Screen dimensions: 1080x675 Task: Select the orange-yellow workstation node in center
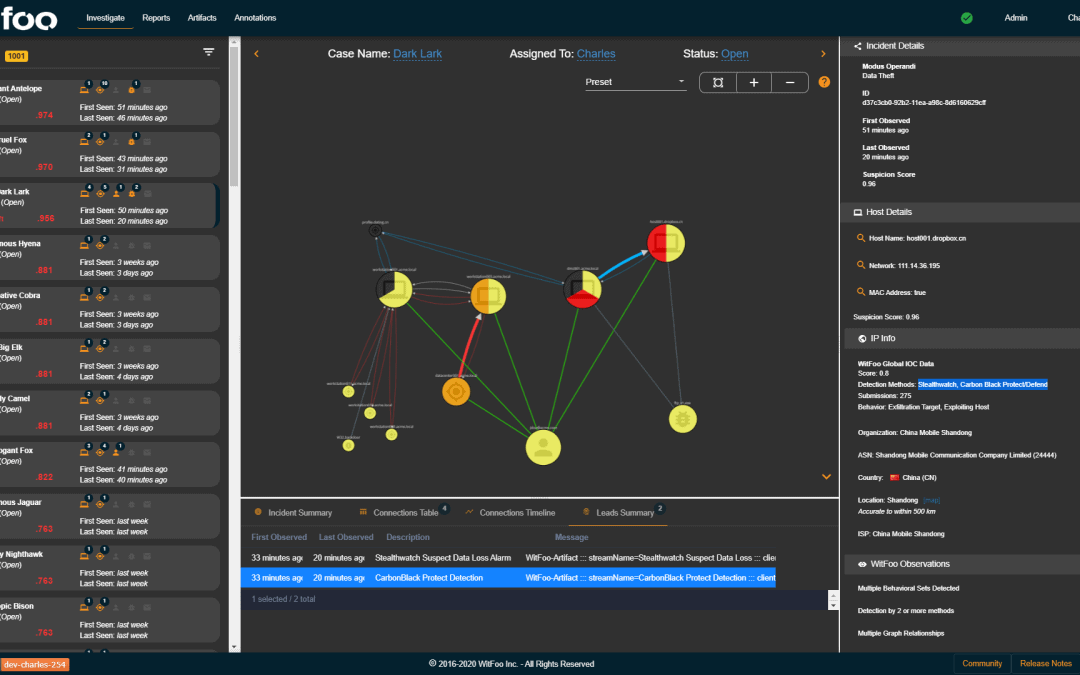[x=488, y=296]
